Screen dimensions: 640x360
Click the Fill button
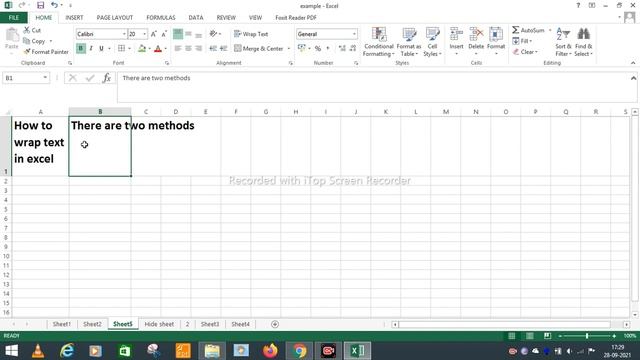[522, 41]
